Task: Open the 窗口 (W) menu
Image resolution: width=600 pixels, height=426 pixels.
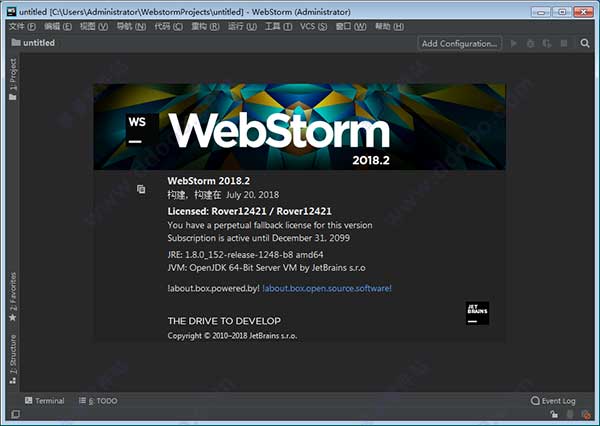Action: [x=351, y=26]
